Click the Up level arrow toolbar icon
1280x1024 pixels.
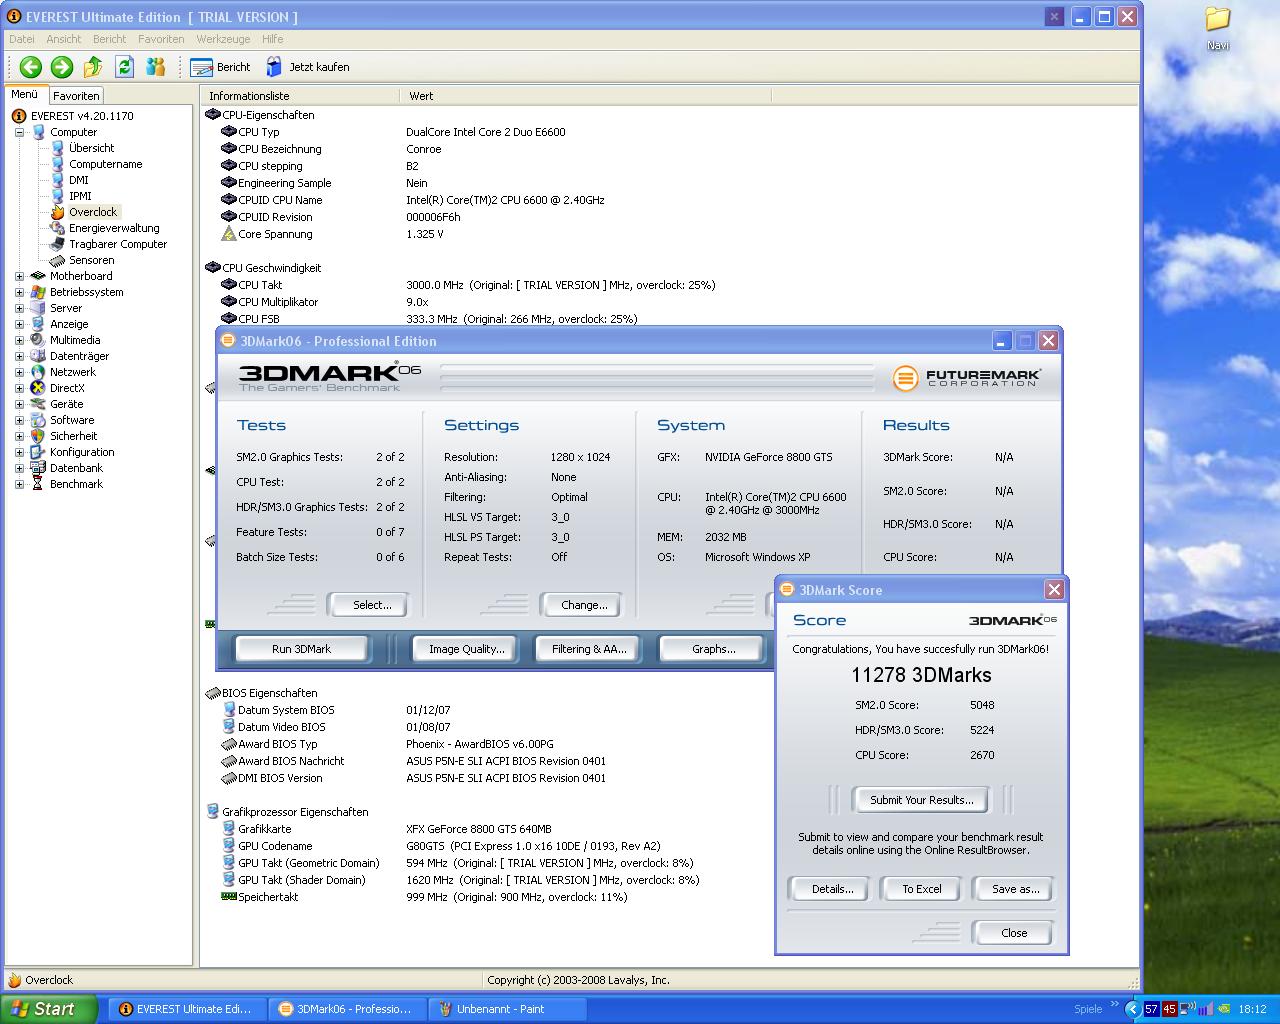(93, 67)
